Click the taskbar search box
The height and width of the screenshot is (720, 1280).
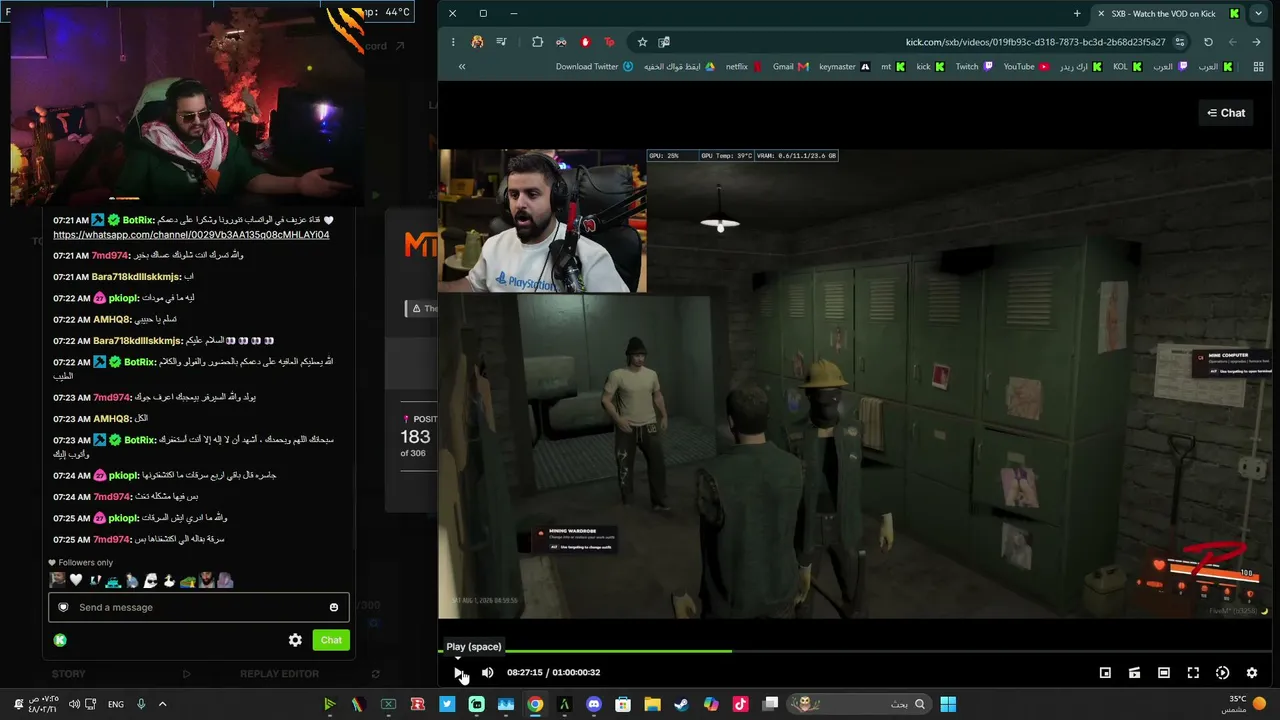point(858,704)
